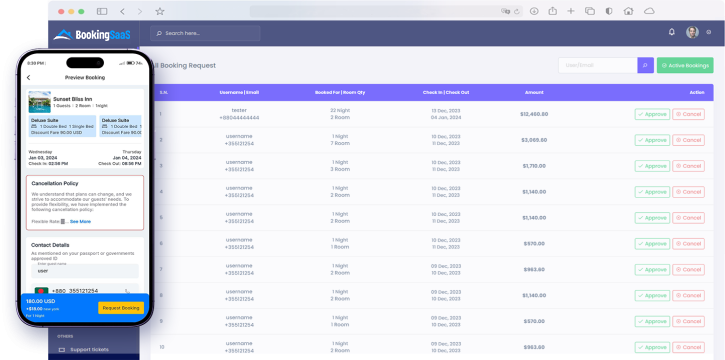Cancel the $3,069.60 booking request
Image resolution: width=725 pixels, height=360 pixels.
(x=688, y=140)
